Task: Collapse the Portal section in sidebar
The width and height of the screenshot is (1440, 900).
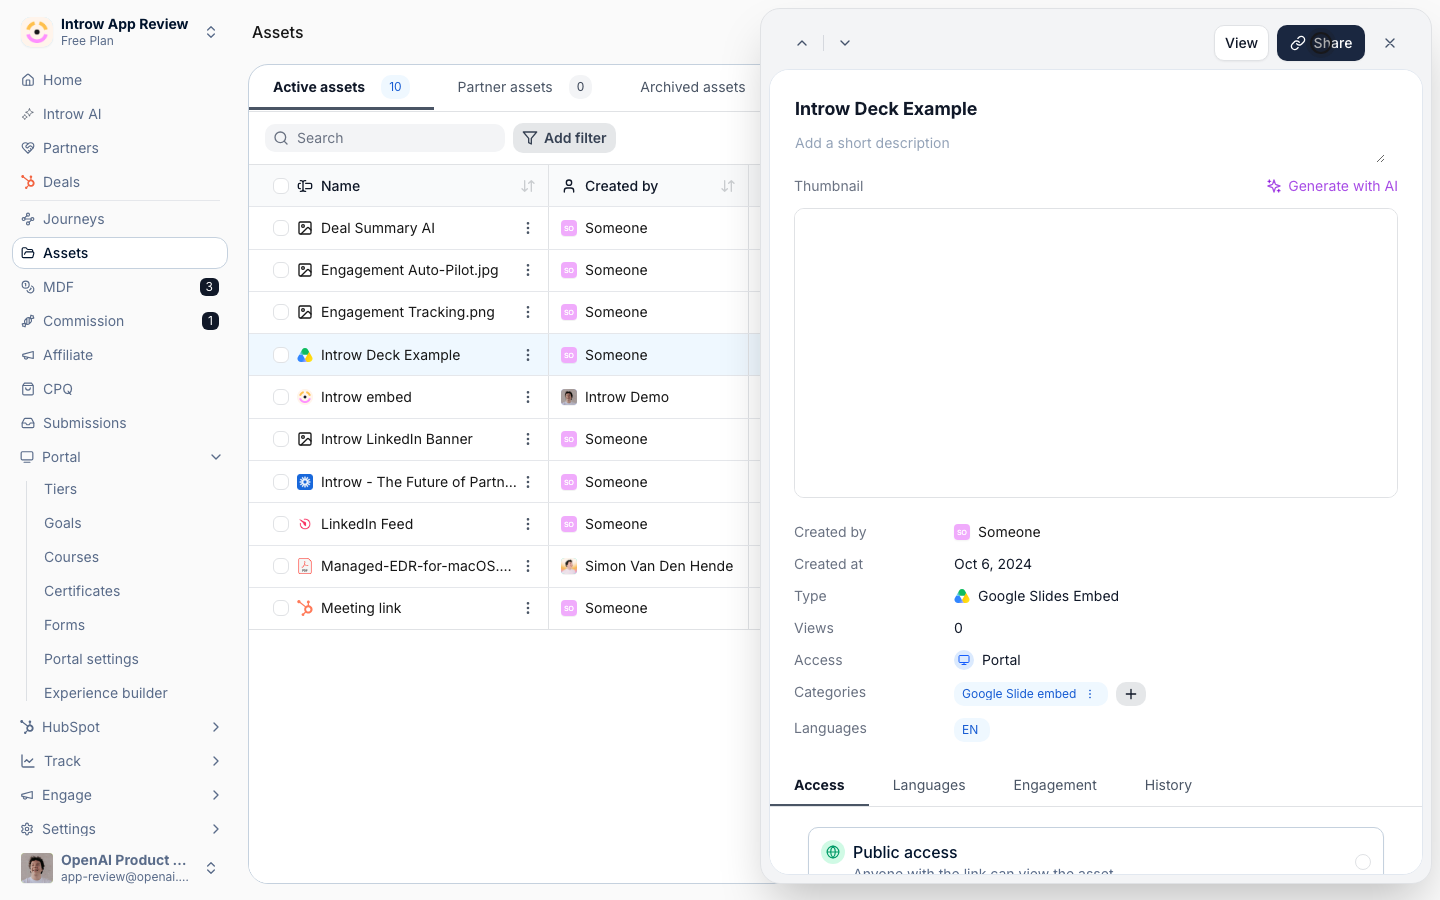Action: [x=216, y=457]
